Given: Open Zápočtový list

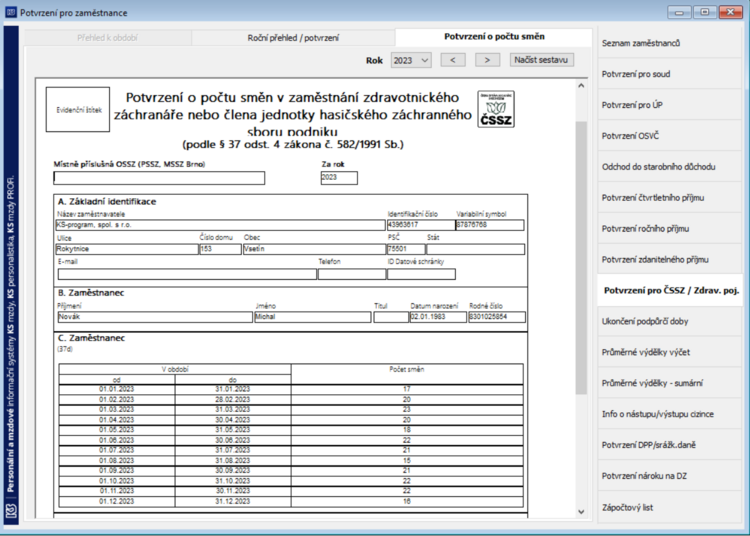Looking at the screenshot, I should pyautogui.click(x=669, y=507).
